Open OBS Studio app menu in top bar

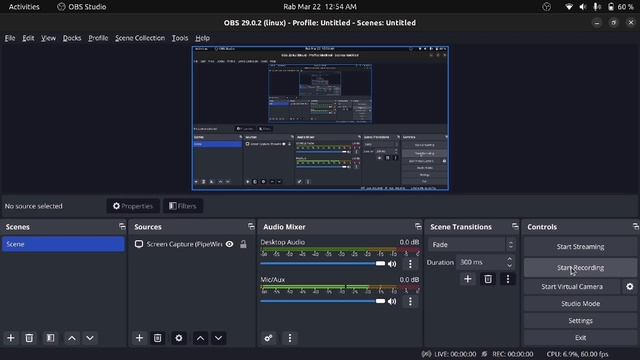pos(82,7)
